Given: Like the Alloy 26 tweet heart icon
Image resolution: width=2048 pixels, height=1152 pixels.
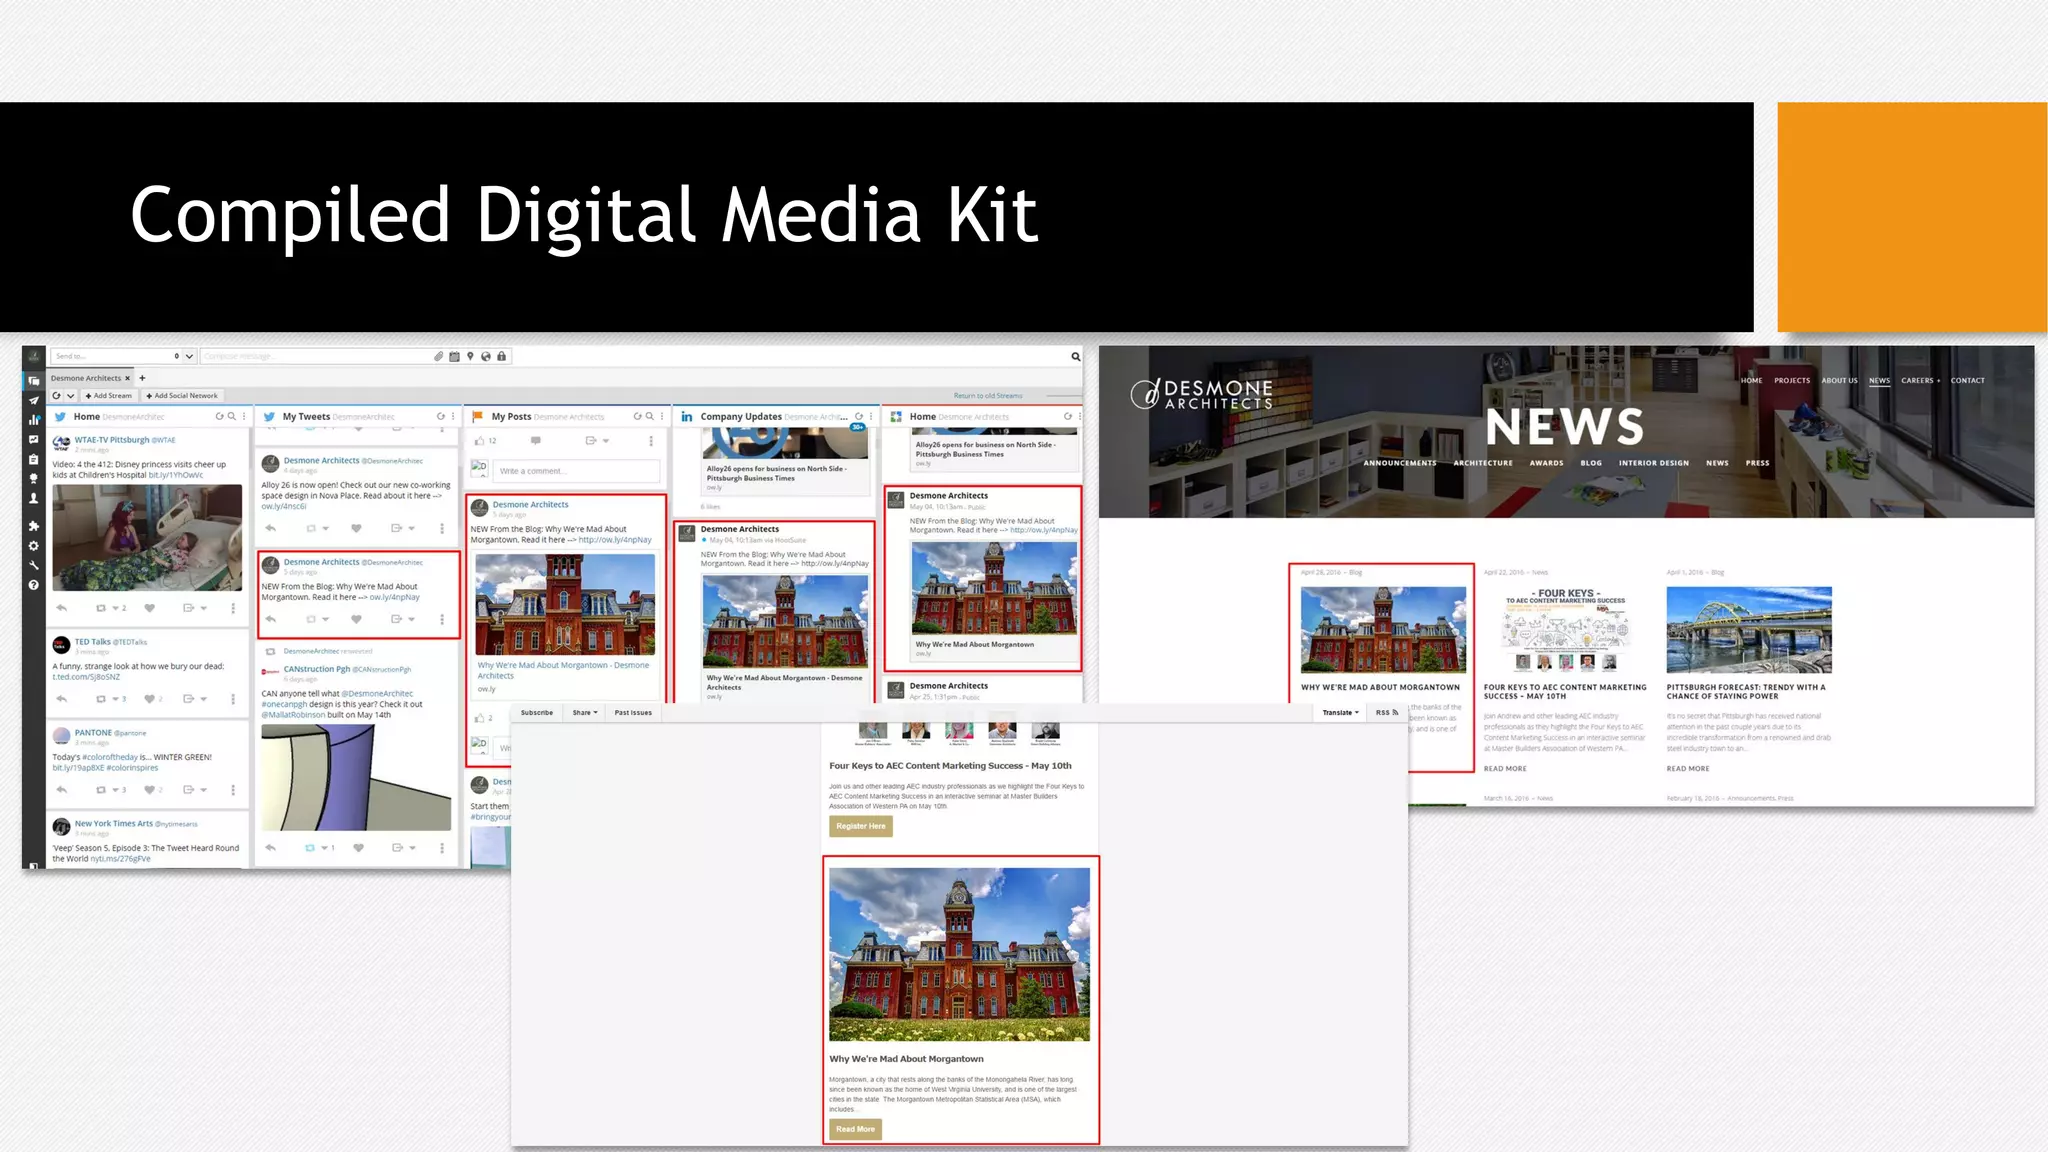Looking at the screenshot, I should [x=356, y=528].
